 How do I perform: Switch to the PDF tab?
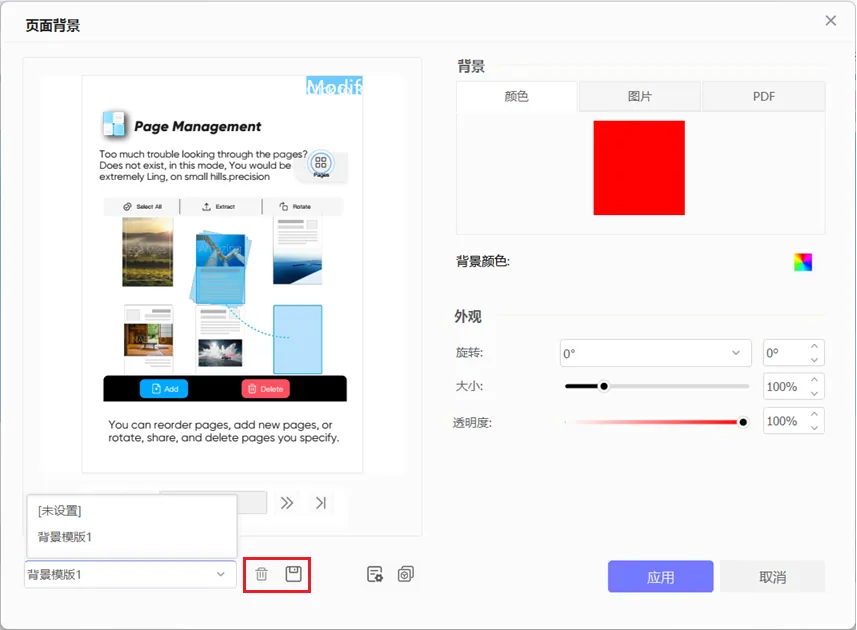click(764, 97)
